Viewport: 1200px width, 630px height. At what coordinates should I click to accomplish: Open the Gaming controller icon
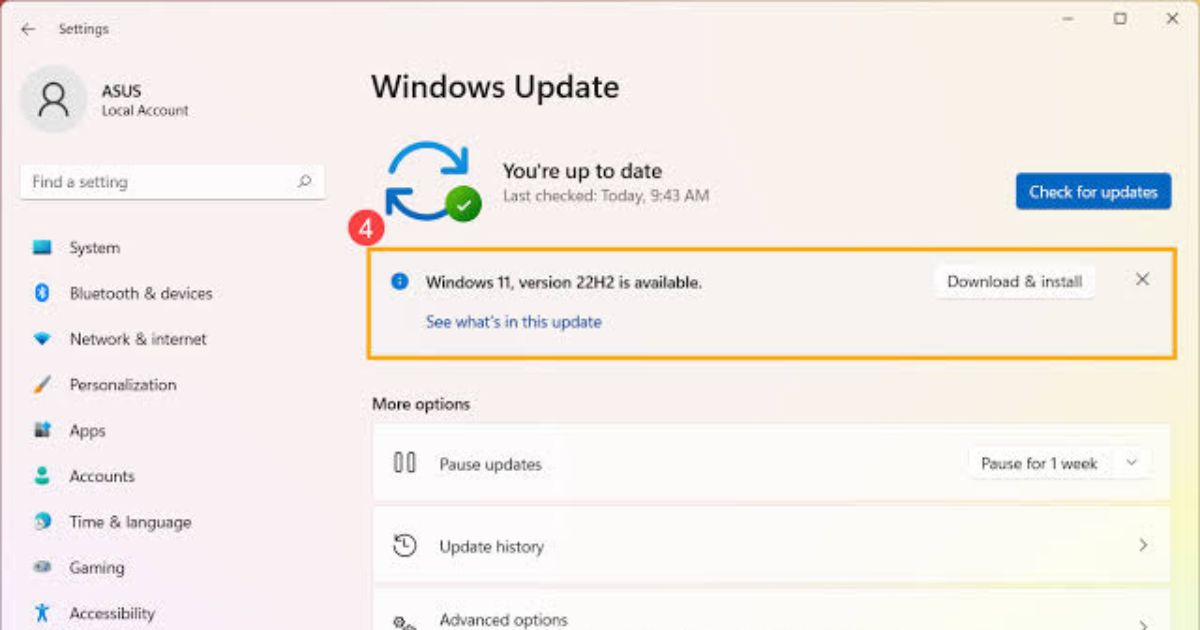click(41, 567)
